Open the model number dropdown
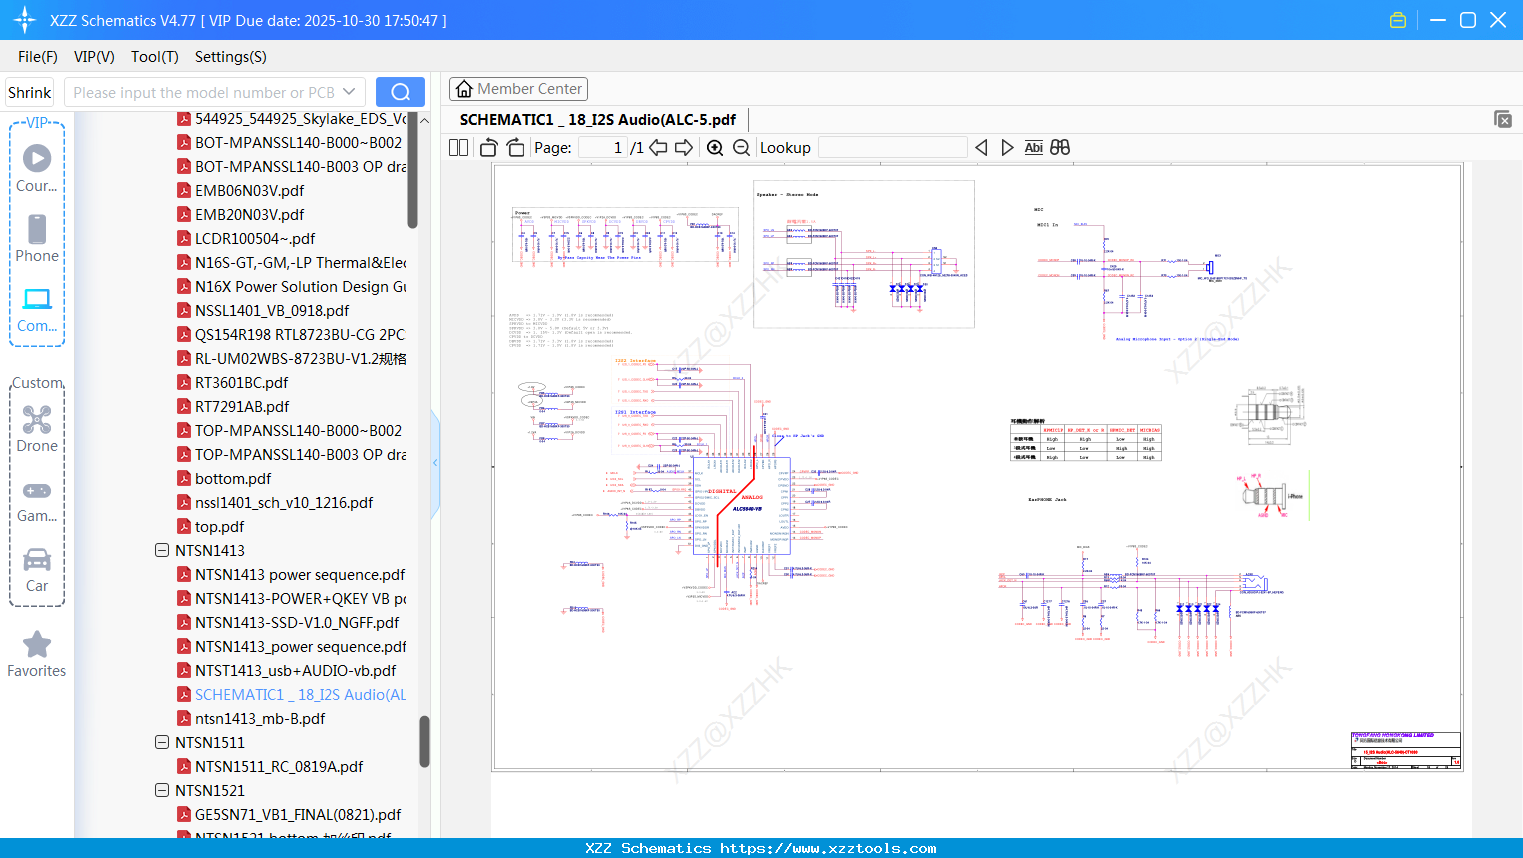This screenshot has height=858, width=1523. coord(349,92)
